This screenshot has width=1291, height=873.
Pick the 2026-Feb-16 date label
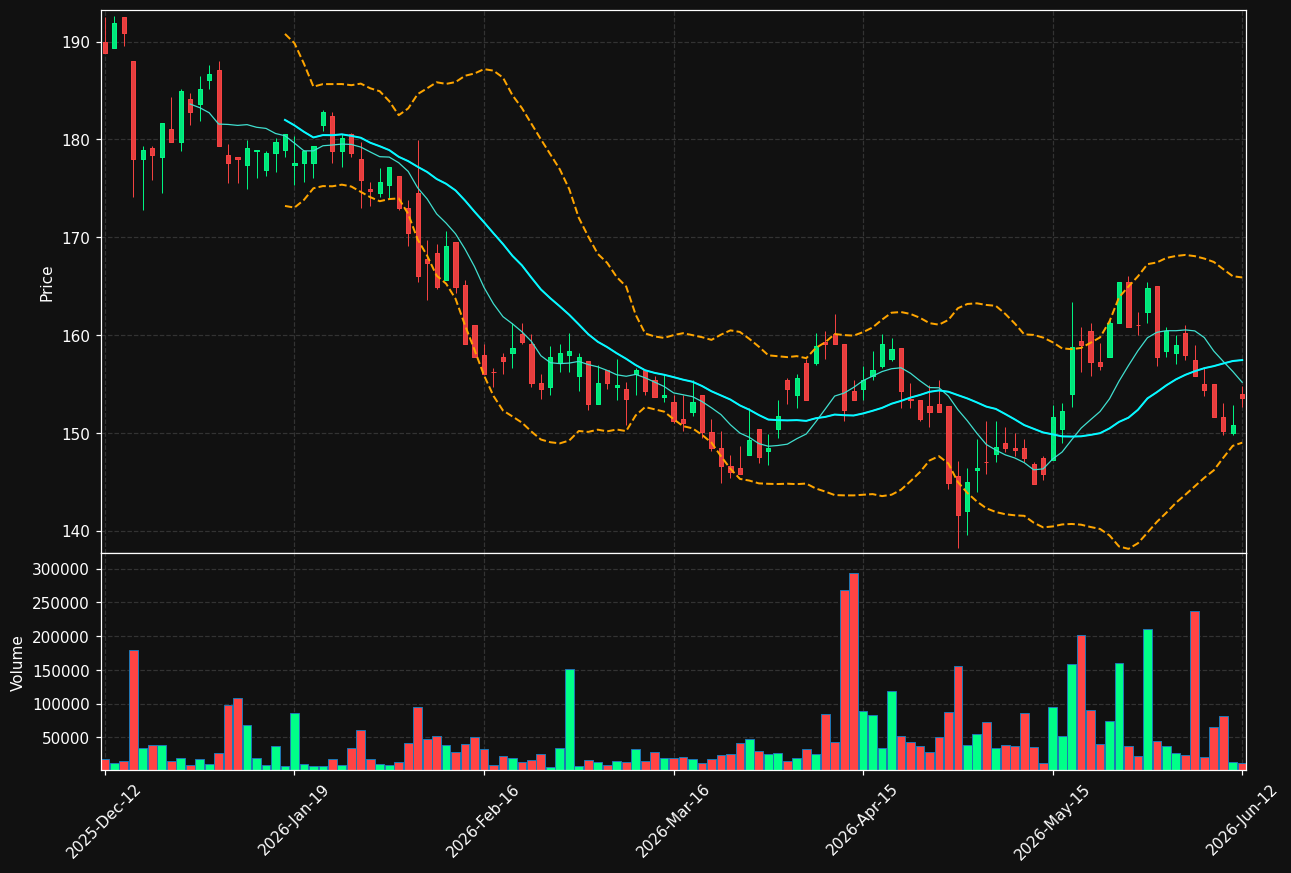[482, 820]
